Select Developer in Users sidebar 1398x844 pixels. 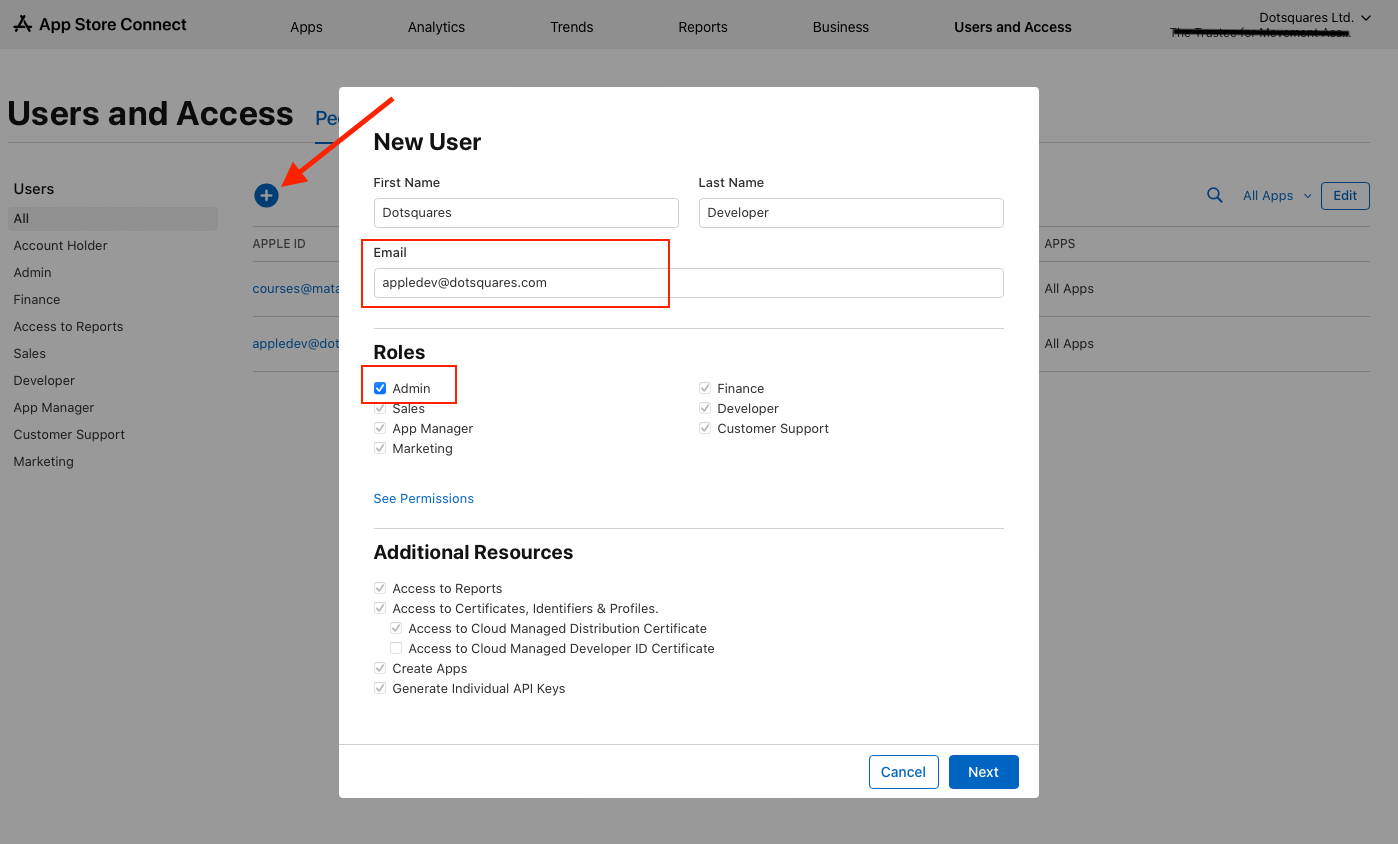[45, 381]
